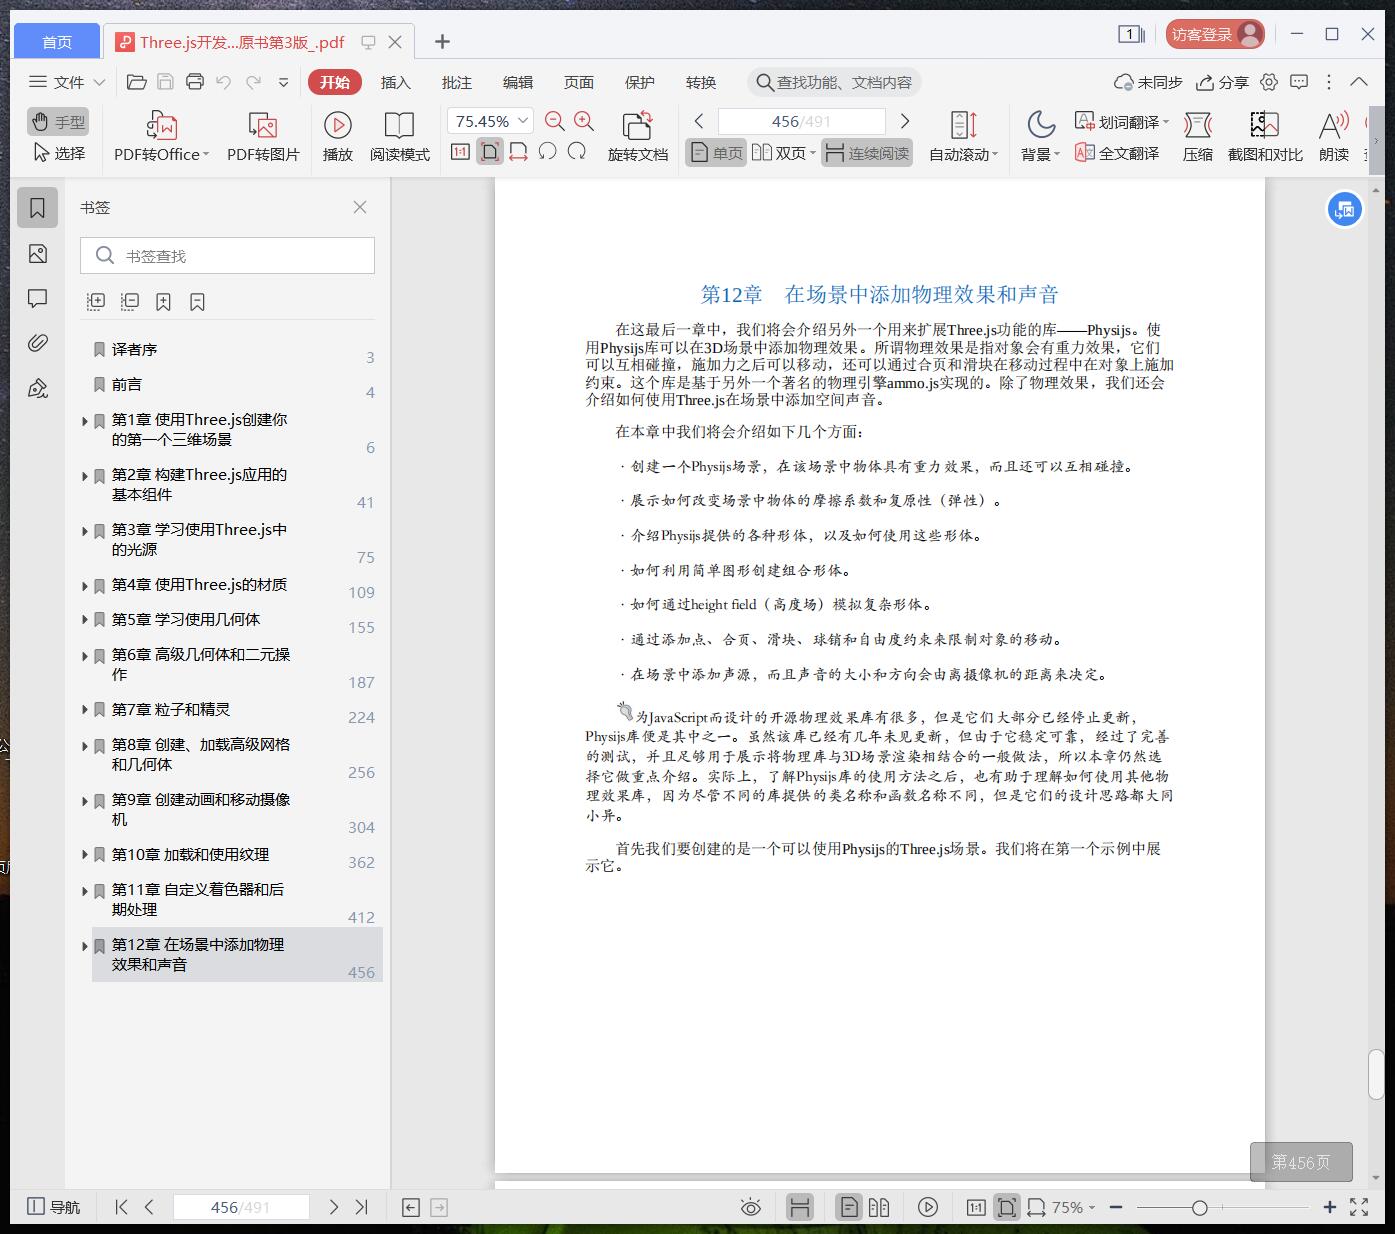Go to previous page arrow in ribbon
This screenshot has width=1395, height=1234.
point(699,121)
